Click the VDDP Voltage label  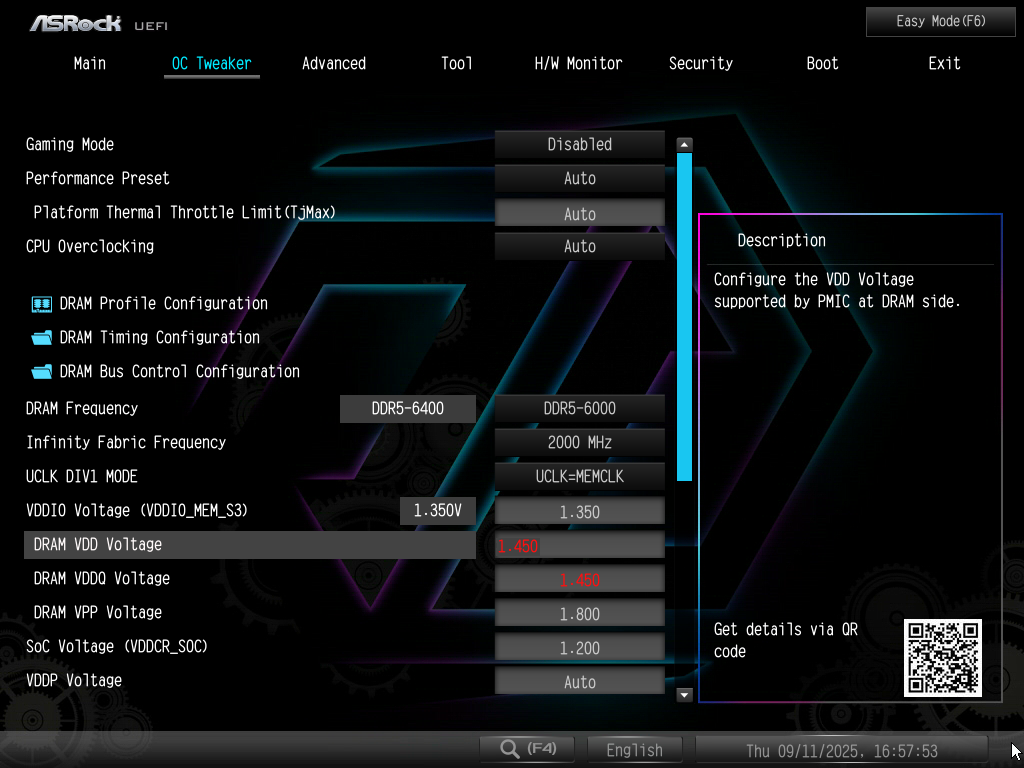[74, 680]
